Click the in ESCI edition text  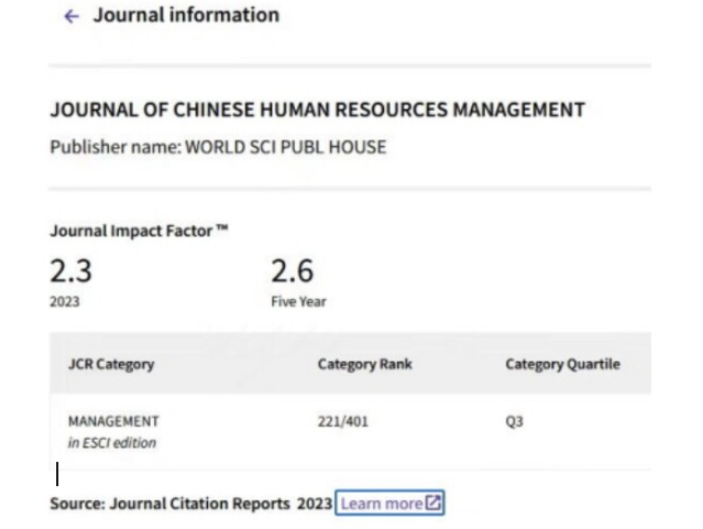click(112, 443)
